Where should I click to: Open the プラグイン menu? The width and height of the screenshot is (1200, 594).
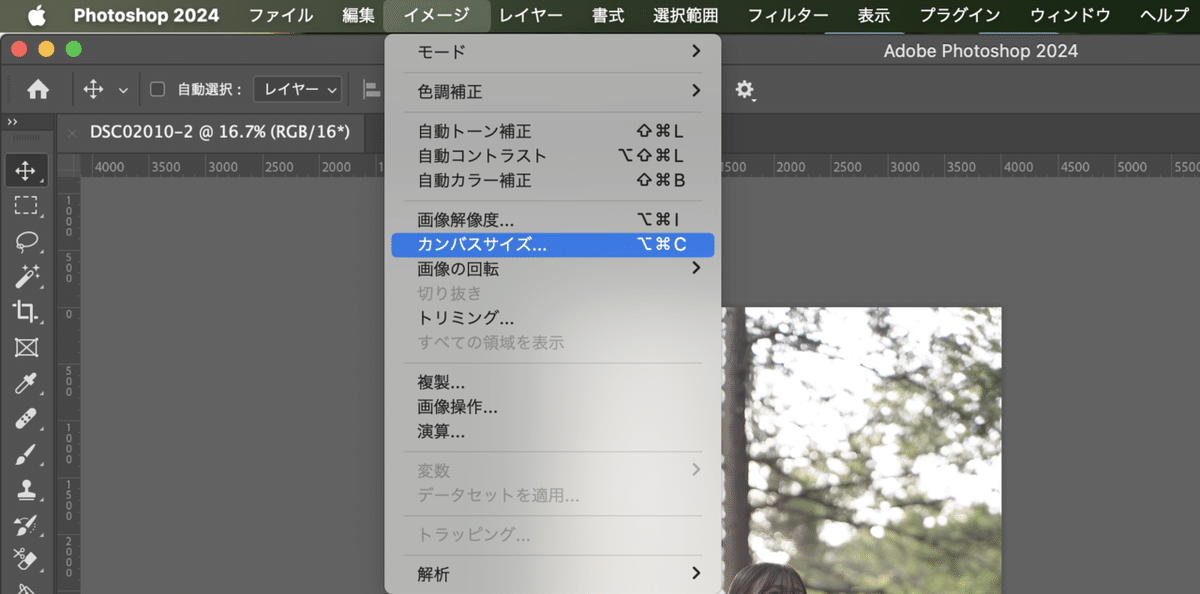[959, 15]
